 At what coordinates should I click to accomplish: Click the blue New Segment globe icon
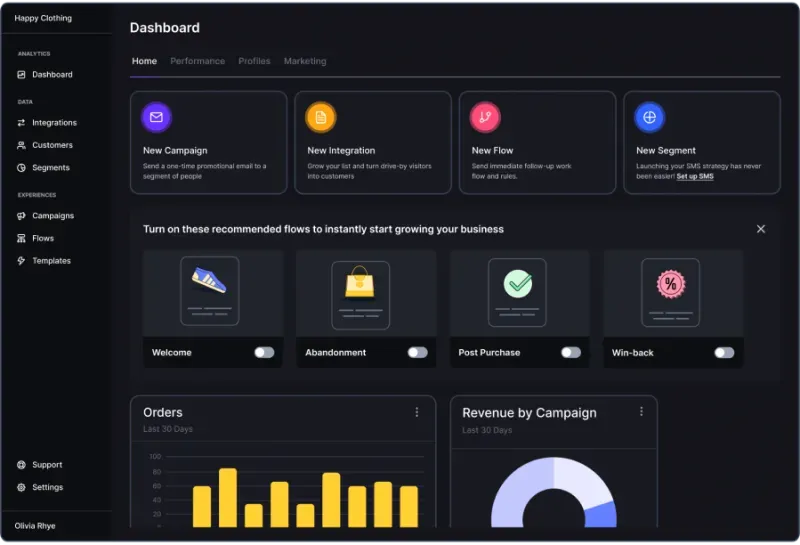tap(649, 117)
